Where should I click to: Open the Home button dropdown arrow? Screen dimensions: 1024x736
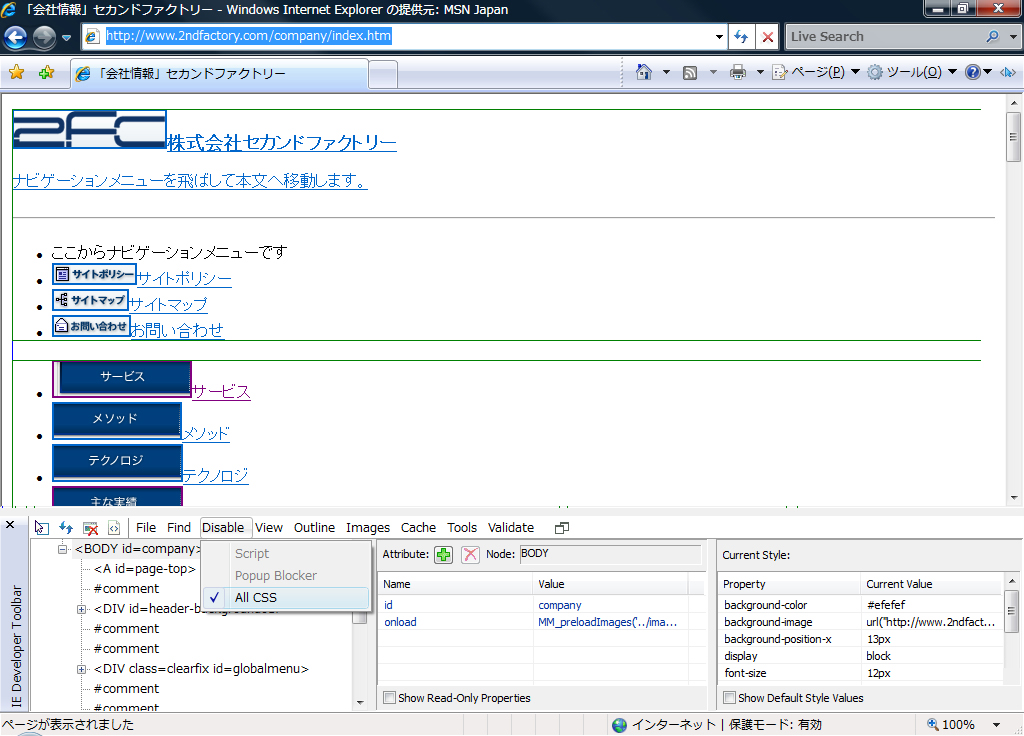[666, 72]
